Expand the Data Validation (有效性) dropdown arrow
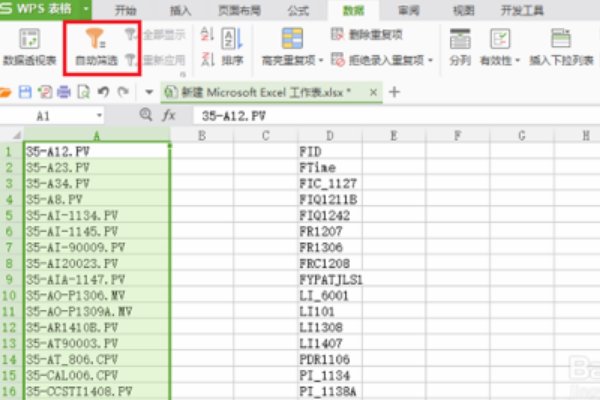 coord(518,60)
